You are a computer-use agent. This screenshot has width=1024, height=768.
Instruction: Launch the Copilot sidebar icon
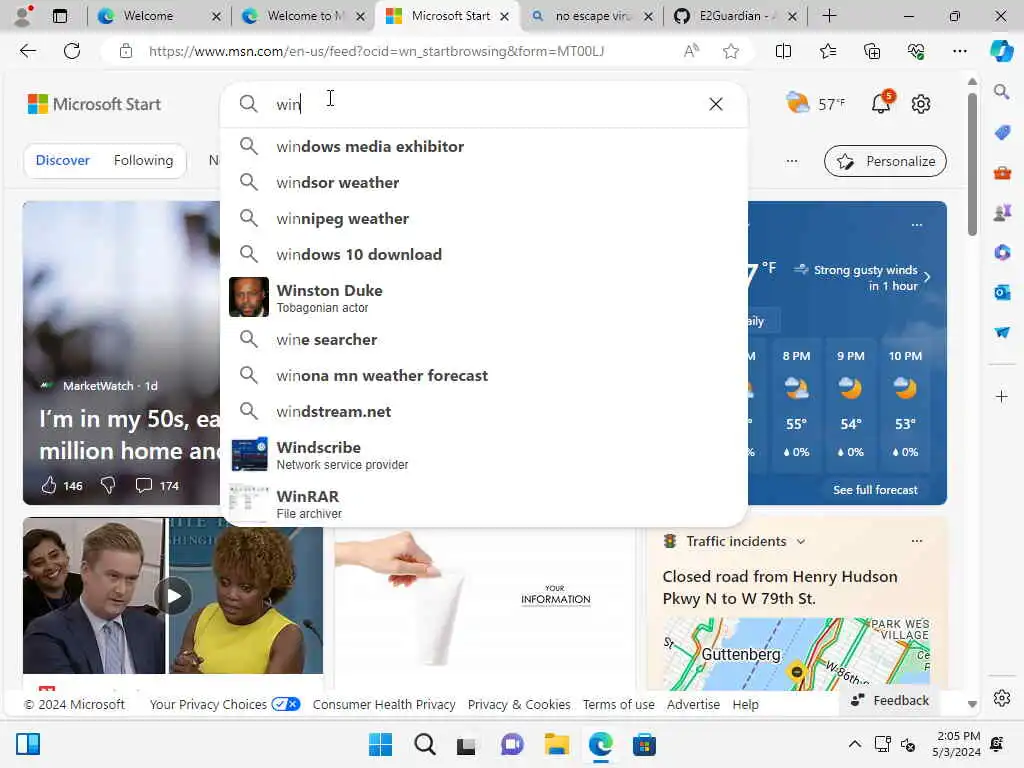coord(1002,51)
